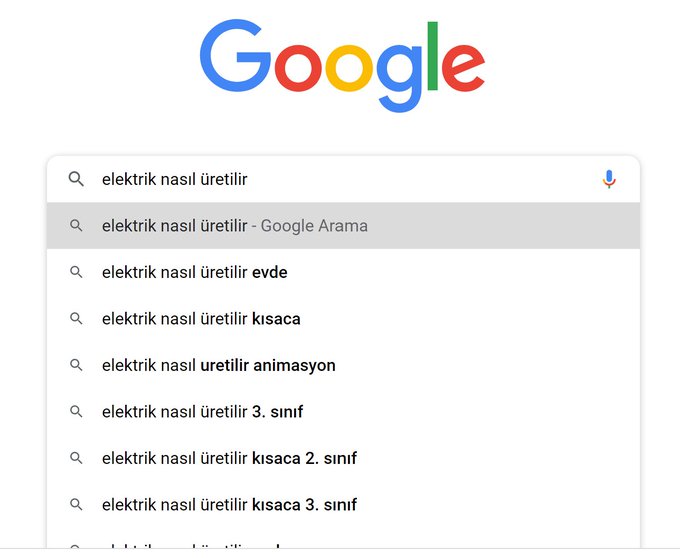Click magnifier icon beside 'Google Arama' suggestion
Viewport: 680px width, 558px height.
(76, 225)
